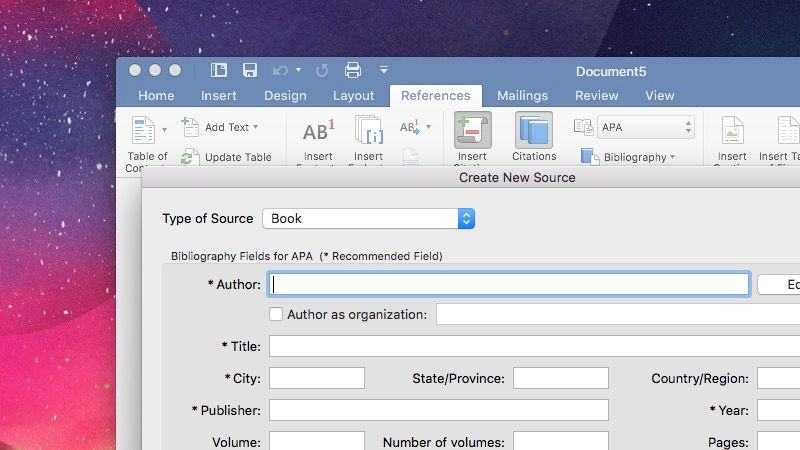800x450 pixels.
Task: Click the Insert Endnote icon
Action: 368,133
